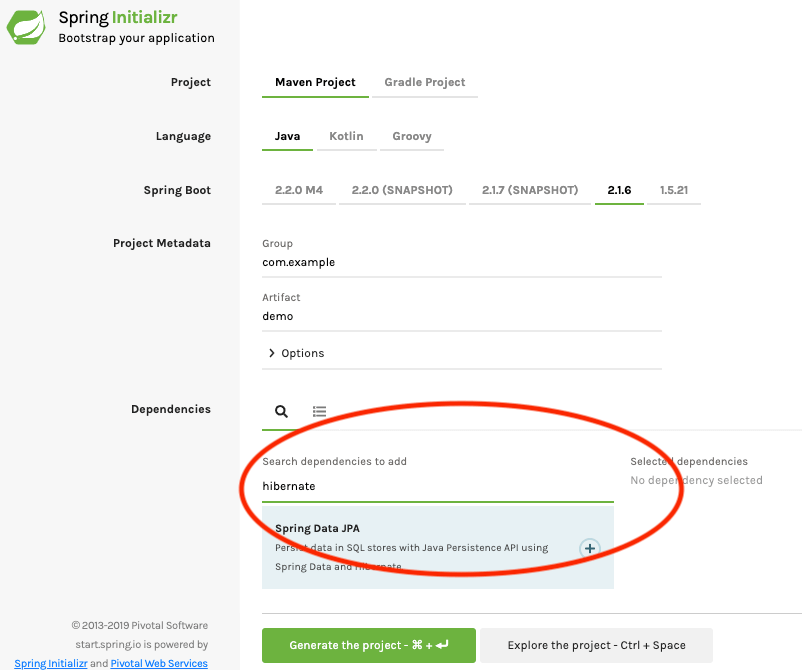Edit the Group field com.example
Viewport: 802px width, 670px height.
462,262
